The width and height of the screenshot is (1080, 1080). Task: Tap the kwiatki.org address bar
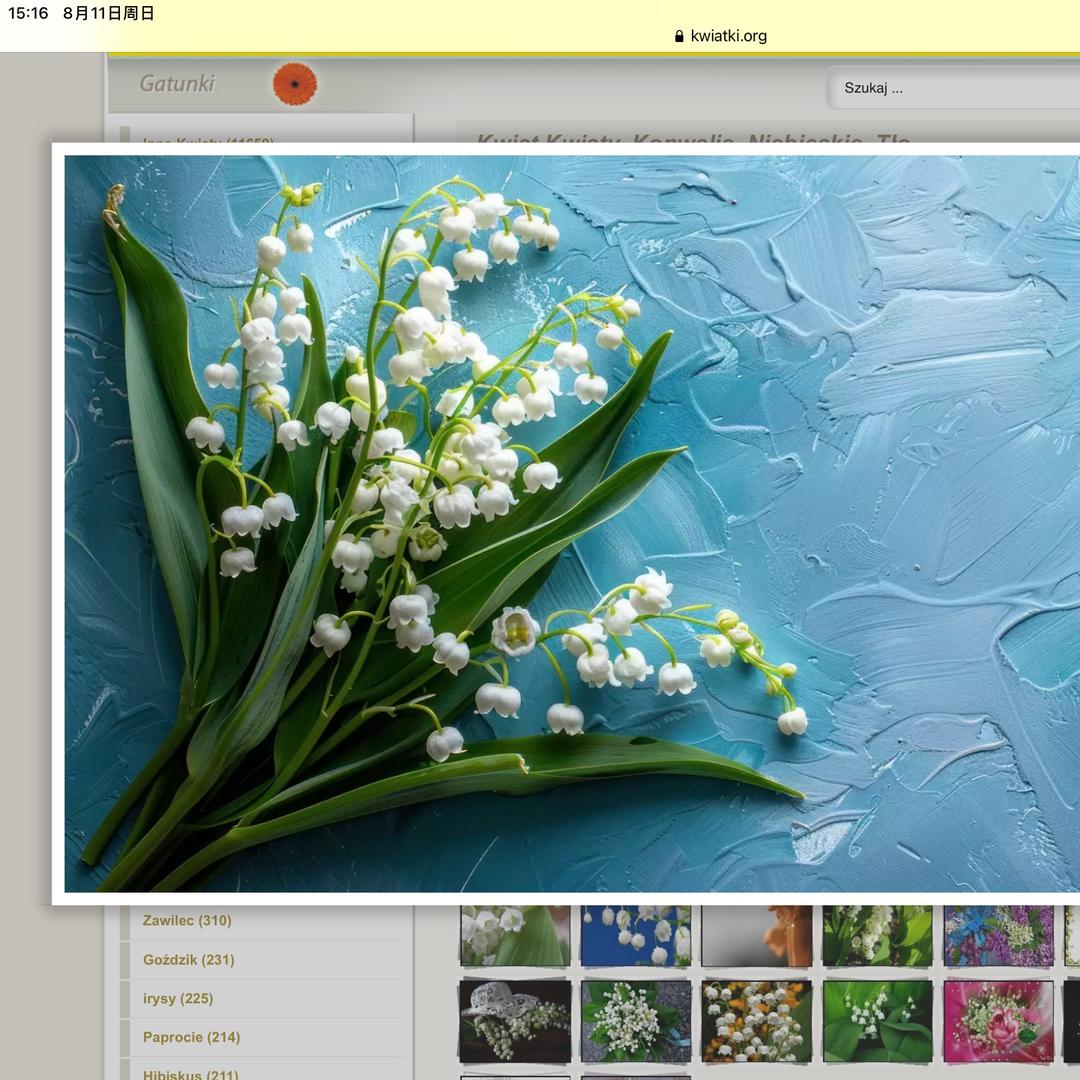point(720,36)
